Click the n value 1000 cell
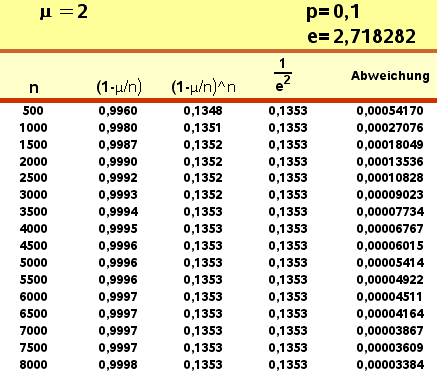This screenshot has width=437, height=373. 33,128
